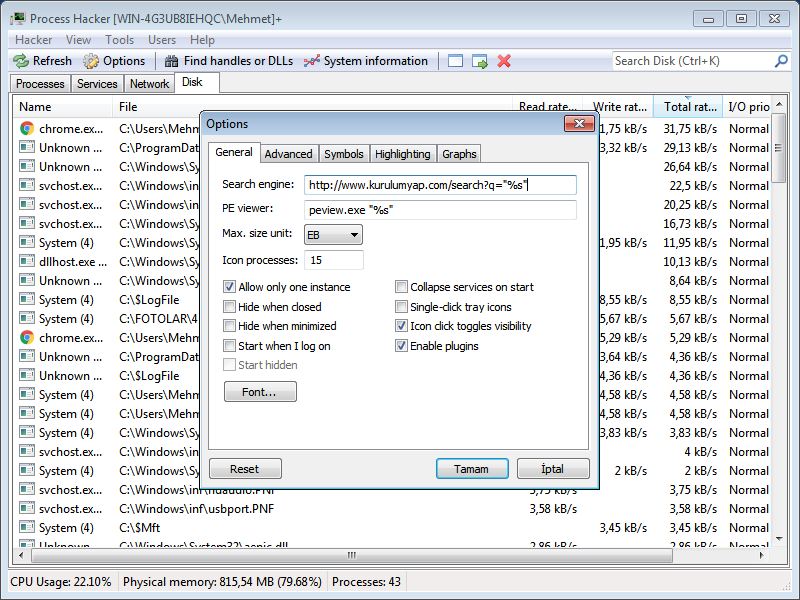Open Find handles or DLLs

(229, 61)
